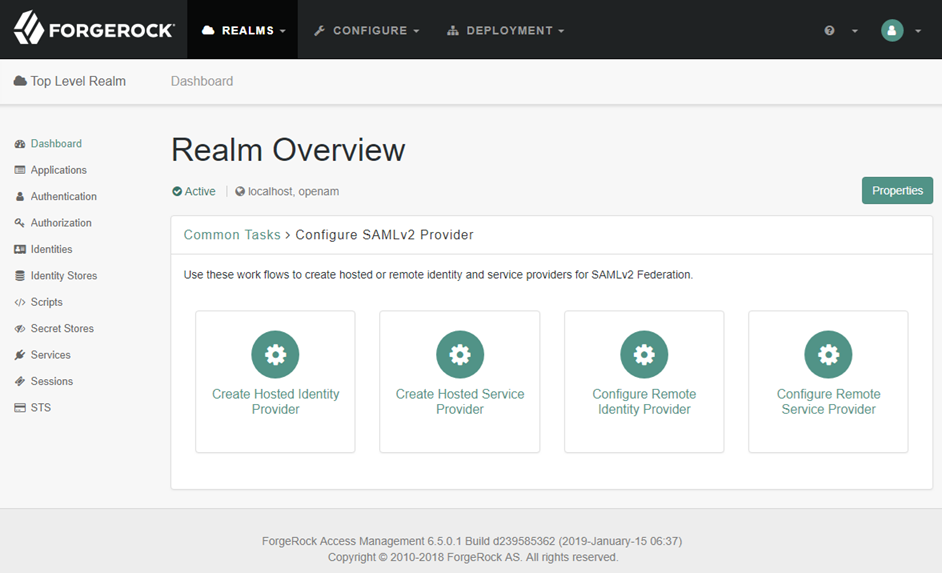This screenshot has height=573, width=942.
Task: Select Identity Stores in the sidebar
Action: click(64, 276)
